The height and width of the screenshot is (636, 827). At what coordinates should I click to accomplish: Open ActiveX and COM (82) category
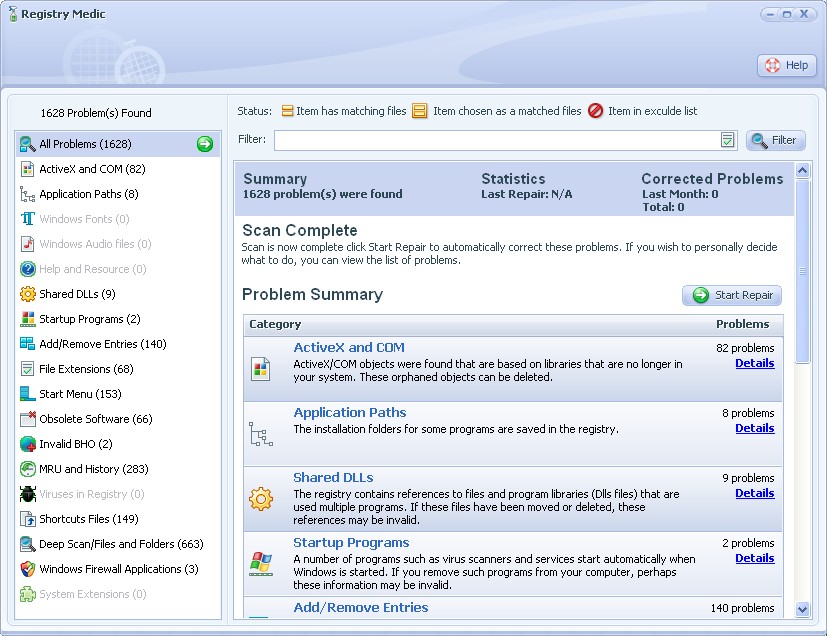click(118, 169)
